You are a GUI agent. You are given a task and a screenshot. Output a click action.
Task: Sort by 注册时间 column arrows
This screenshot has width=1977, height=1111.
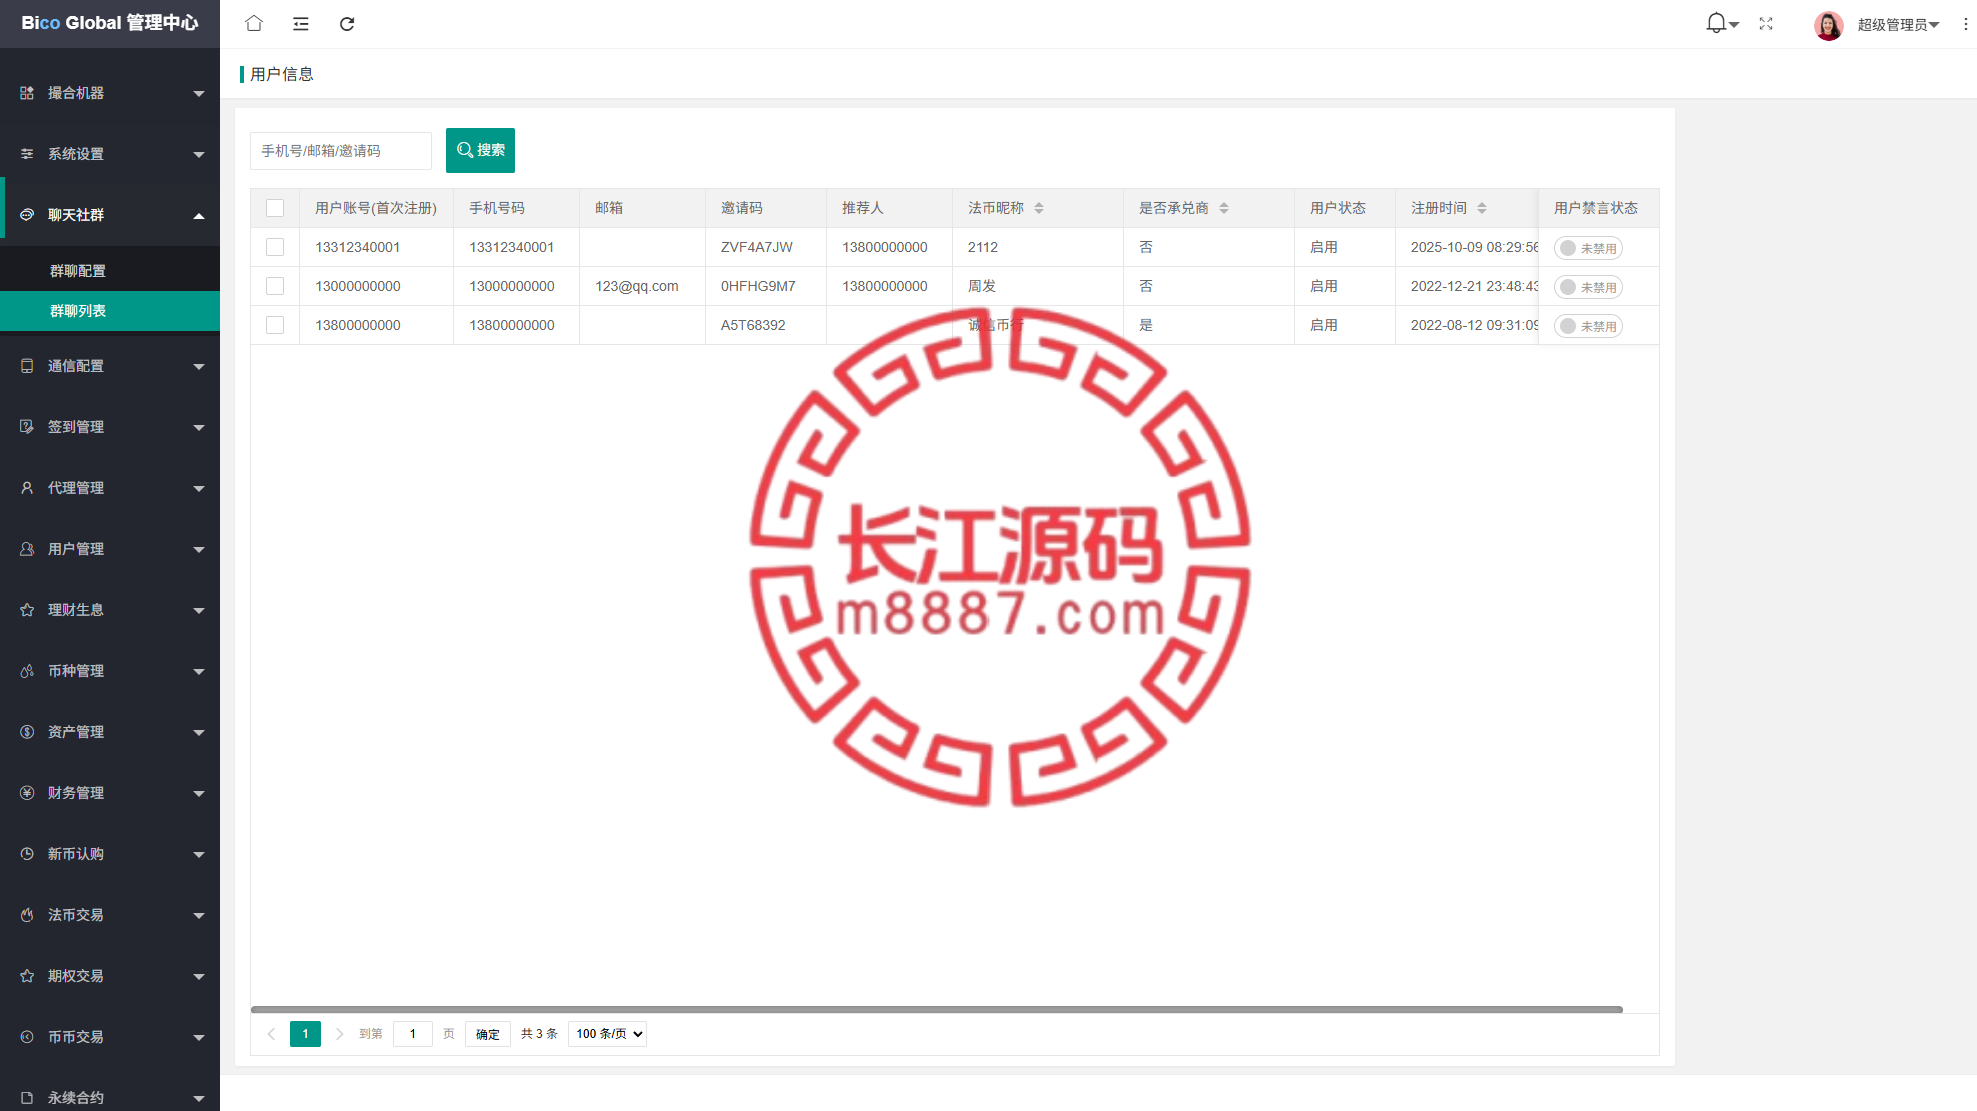(1482, 208)
